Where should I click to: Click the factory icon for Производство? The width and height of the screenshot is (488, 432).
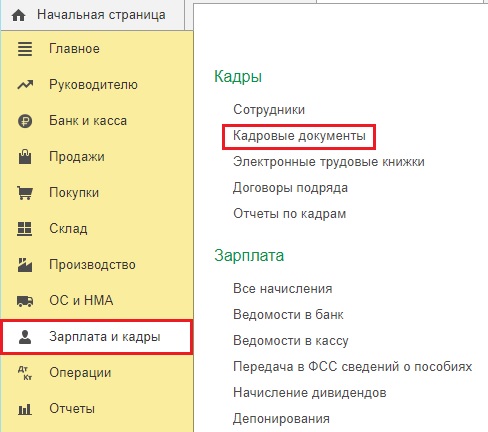click(x=25, y=265)
